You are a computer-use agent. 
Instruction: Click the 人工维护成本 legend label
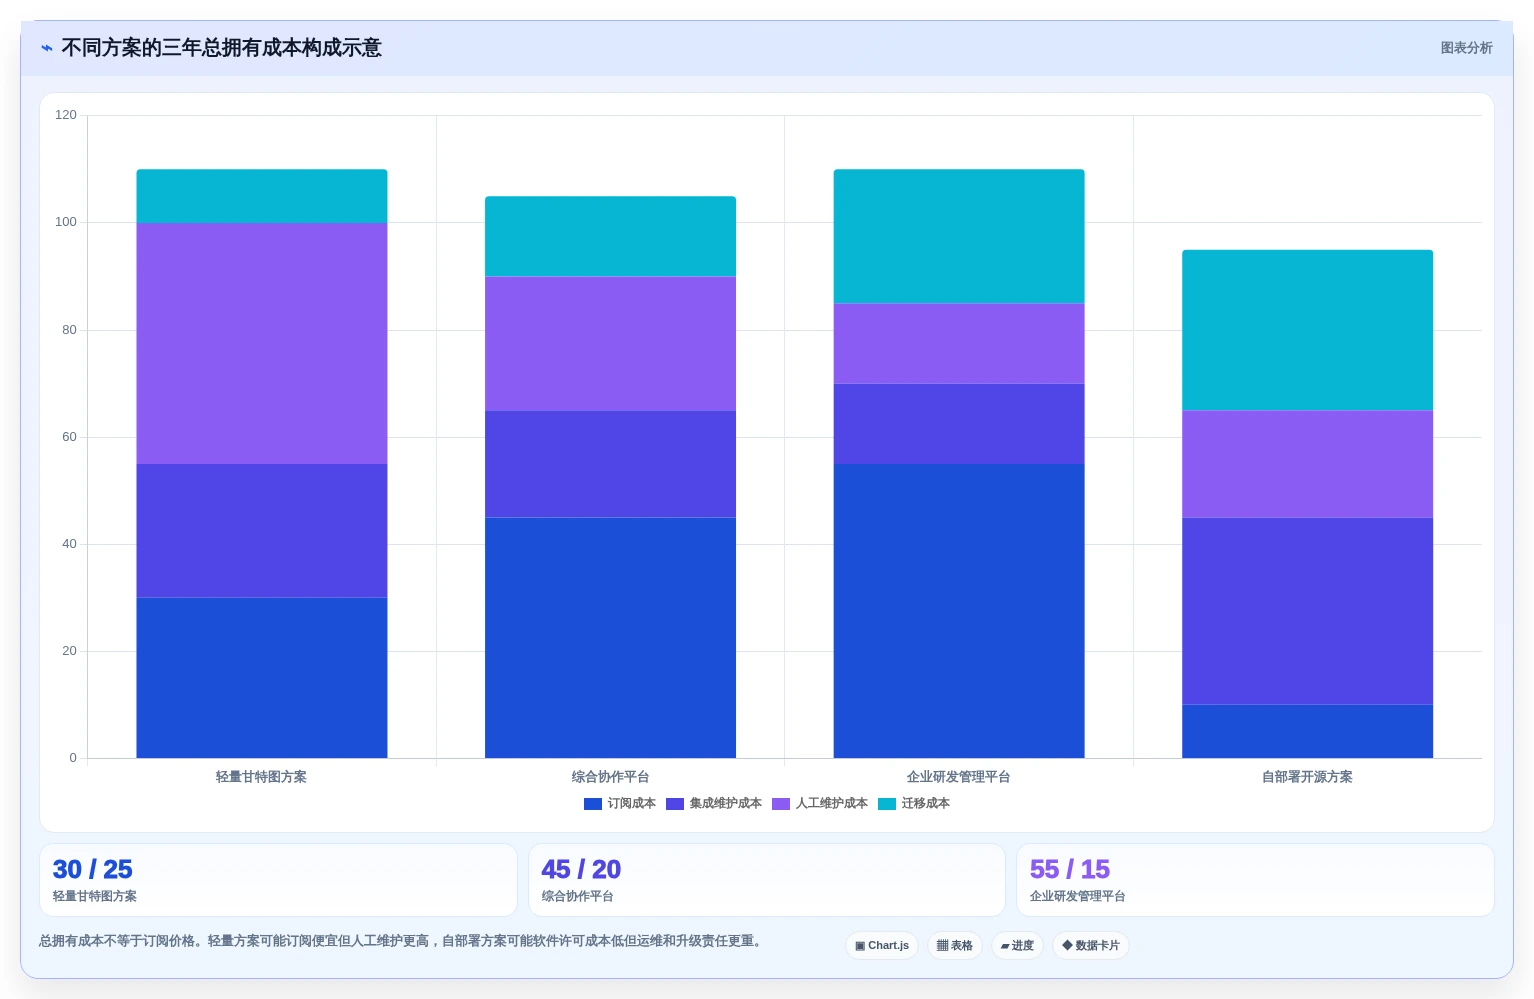pos(832,804)
